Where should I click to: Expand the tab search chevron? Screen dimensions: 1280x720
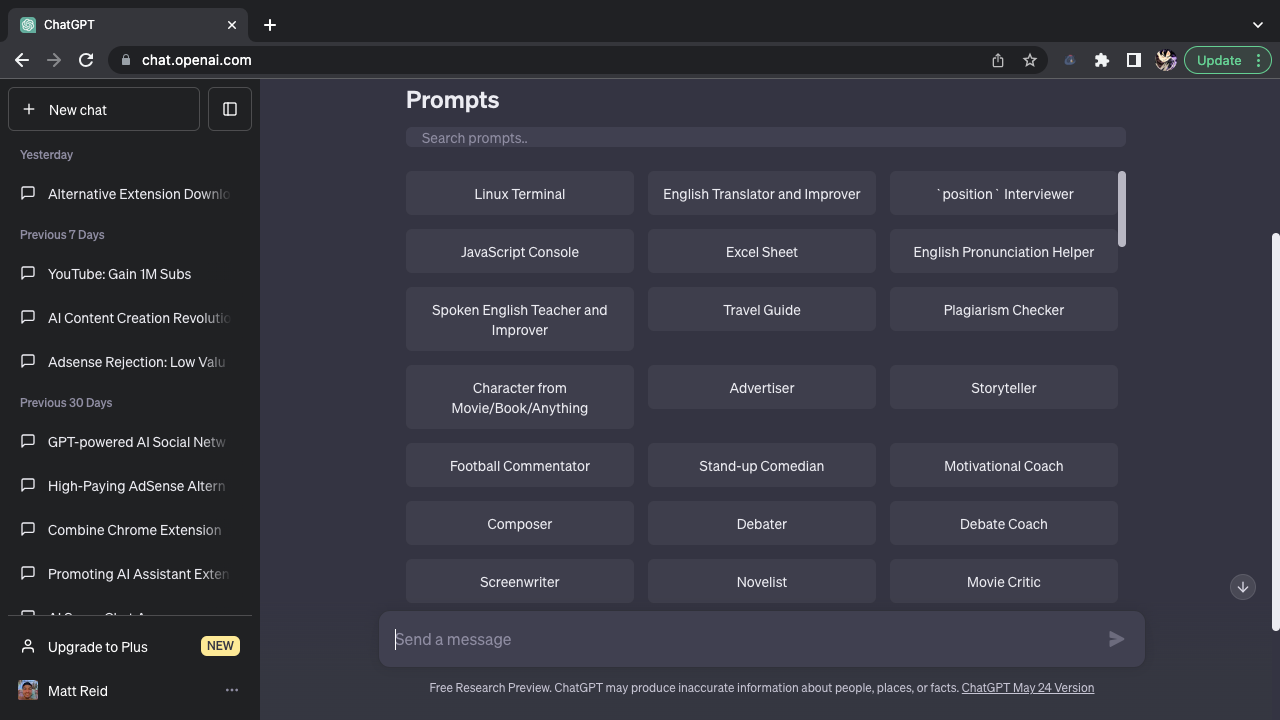[1258, 24]
